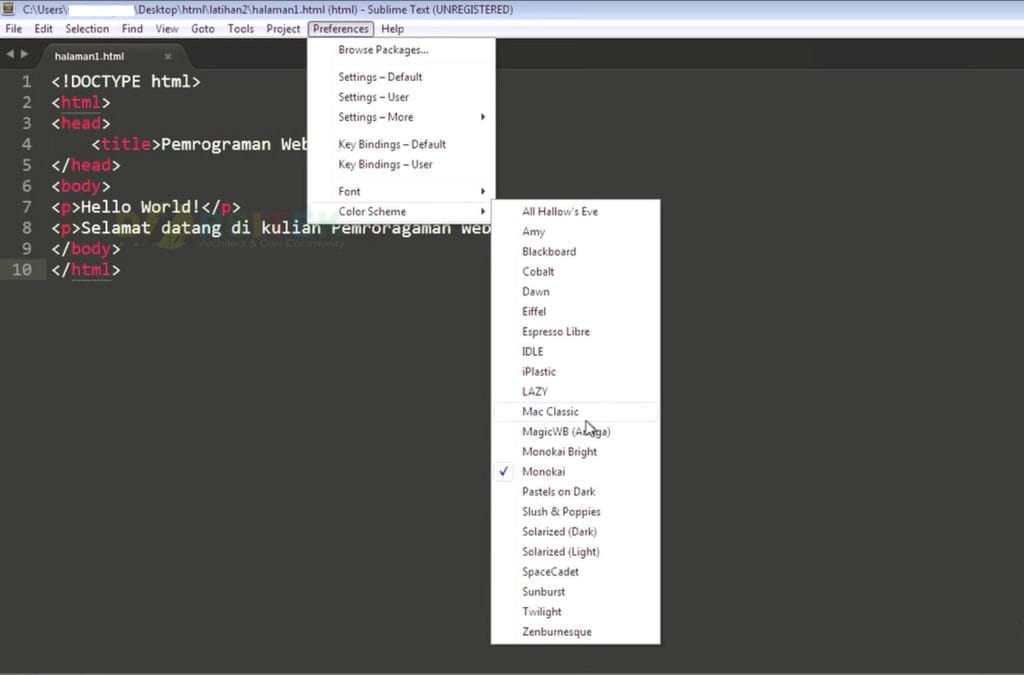Click the forward tab navigation arrow
Viewport: 1024px width, 675px height.
click(25, 54)
